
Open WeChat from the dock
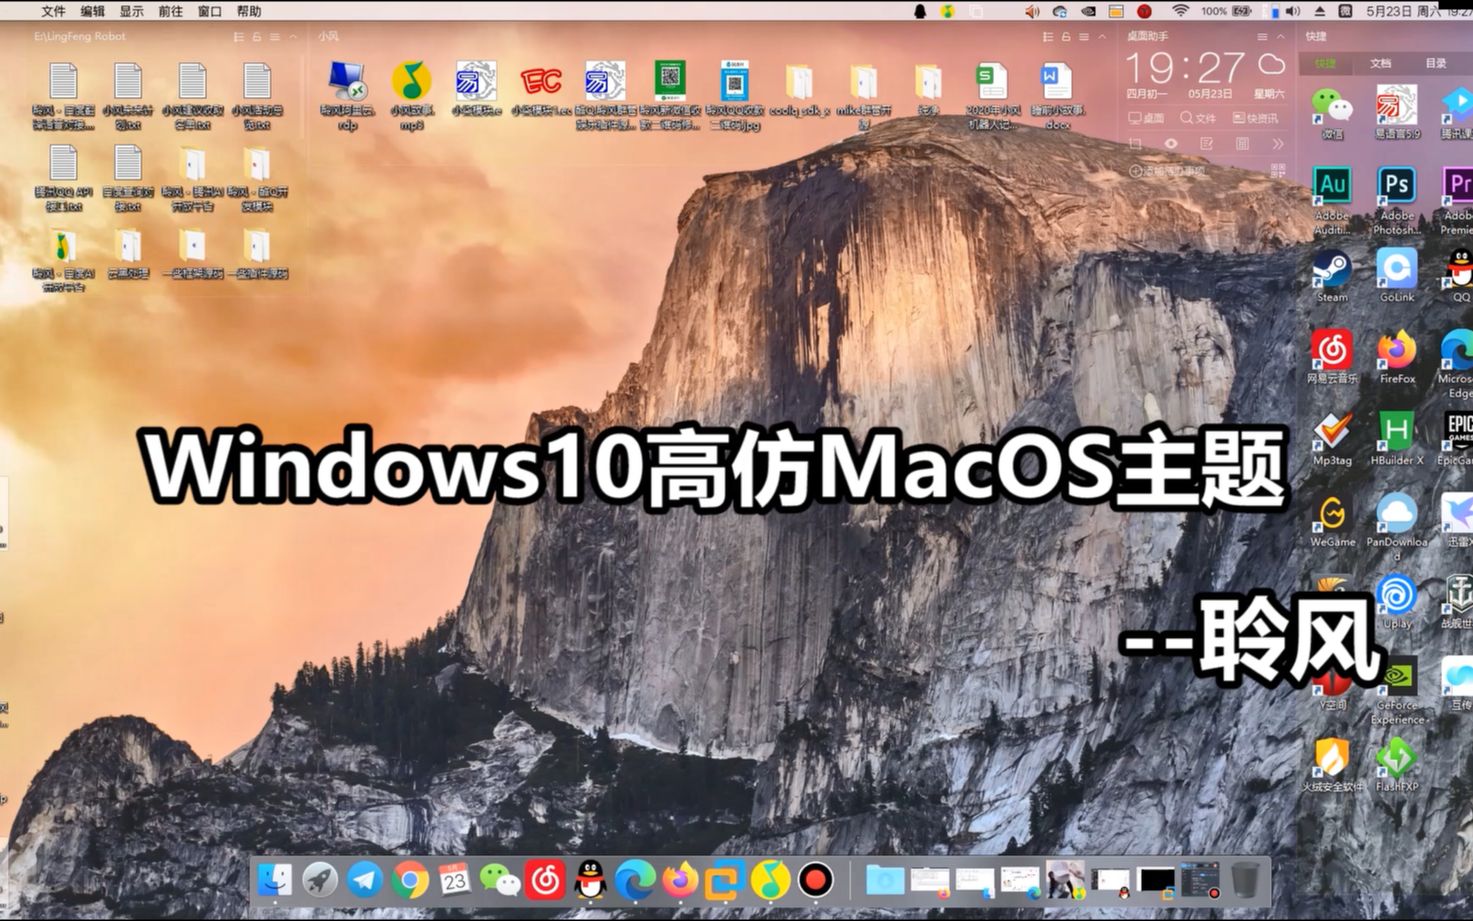point(500,880)
